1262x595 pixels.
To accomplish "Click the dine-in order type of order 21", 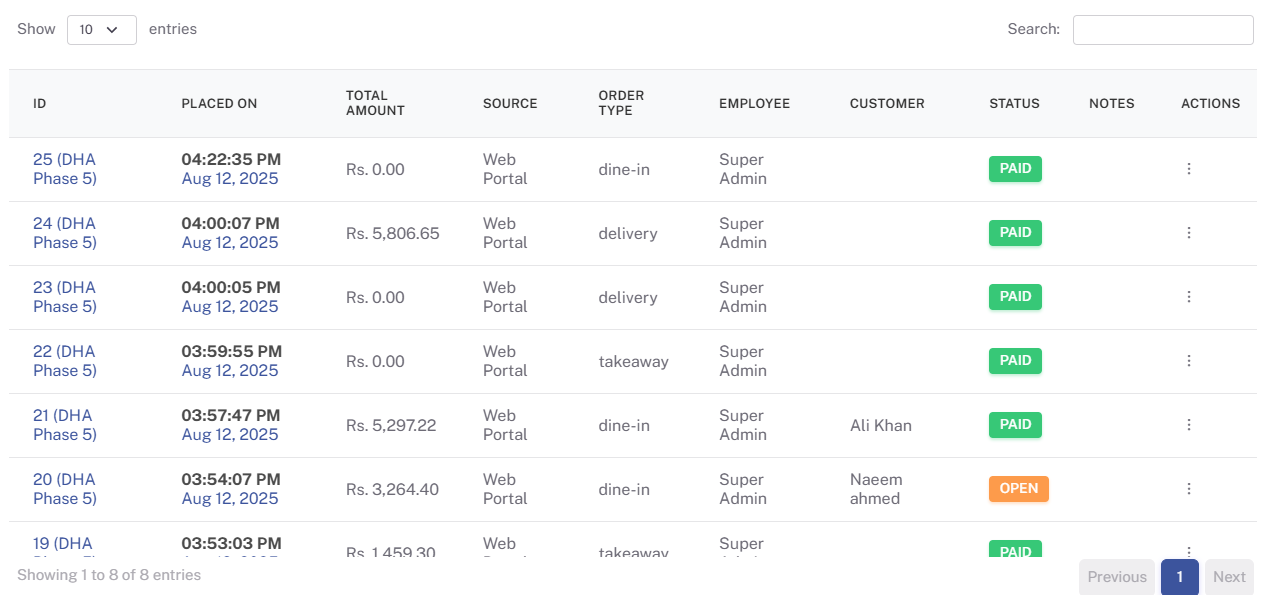I will [x=624, y=426].
